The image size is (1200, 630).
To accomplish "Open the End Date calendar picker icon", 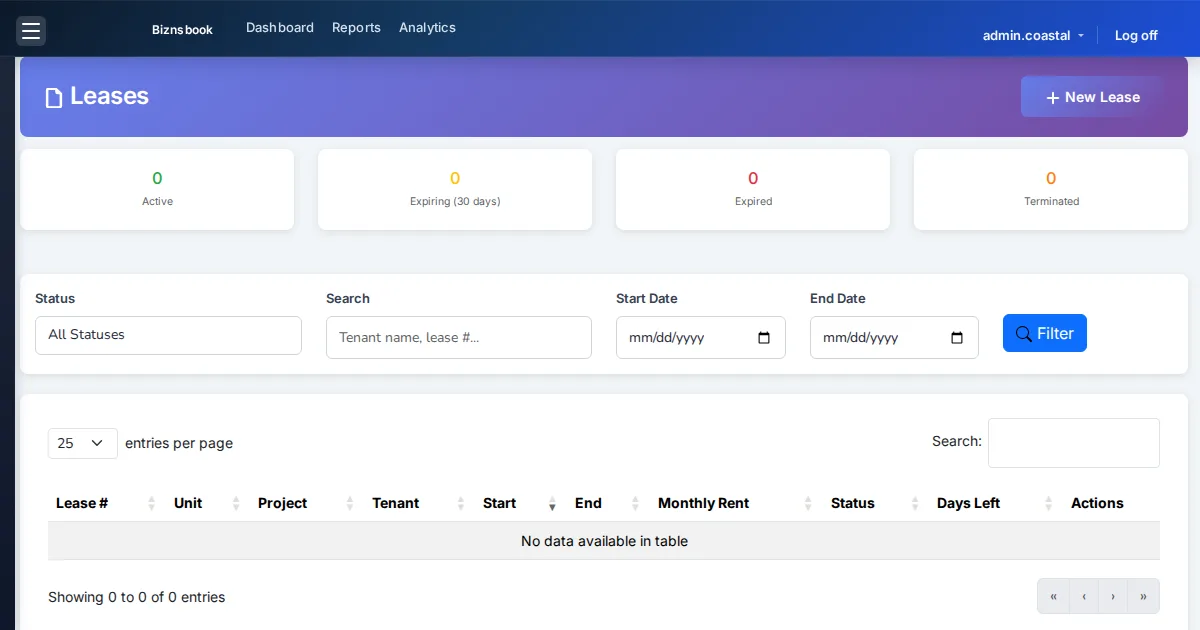I will (x=957, y=338).
